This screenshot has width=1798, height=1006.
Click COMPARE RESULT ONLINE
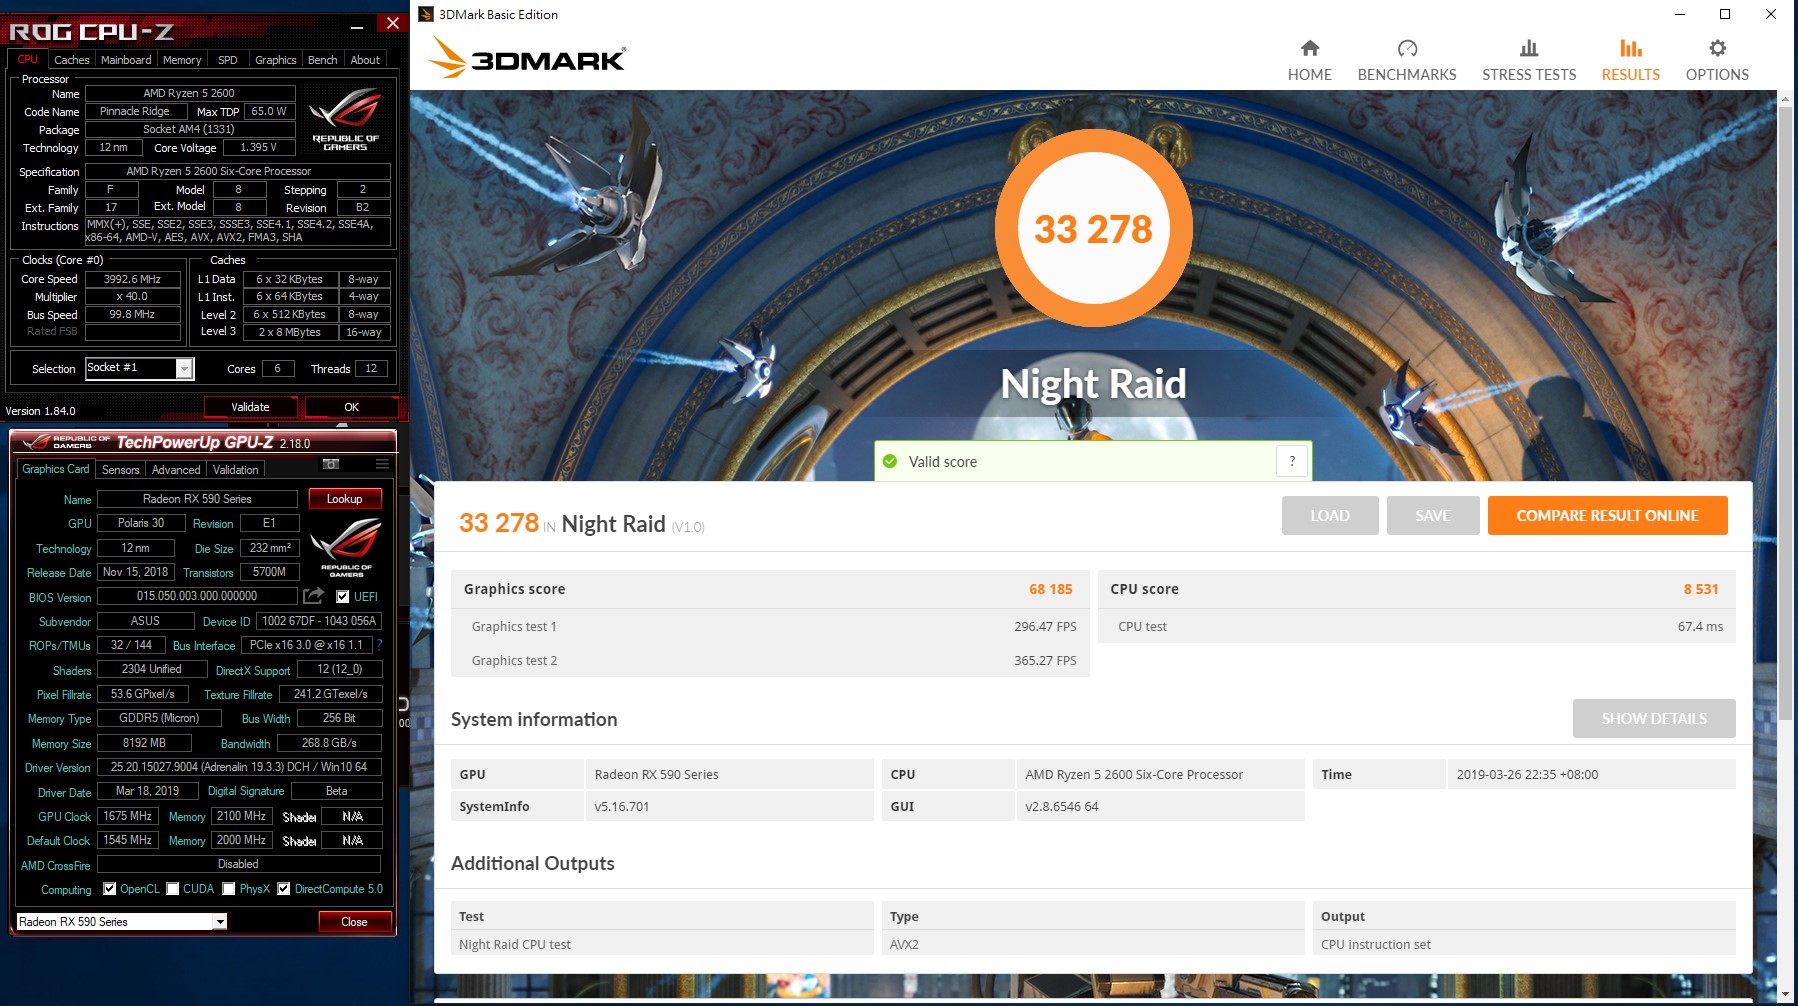(1607, 515)
